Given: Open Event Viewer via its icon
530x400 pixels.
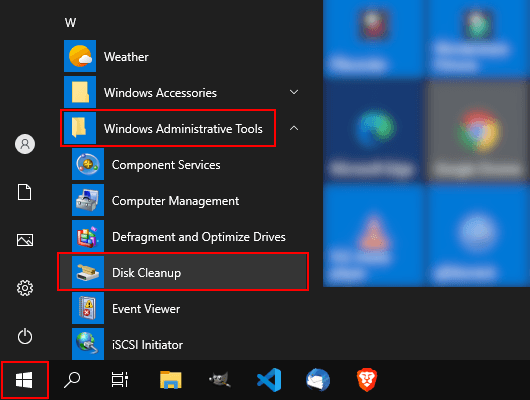Looking at the screenshot, I should (88, 308).
